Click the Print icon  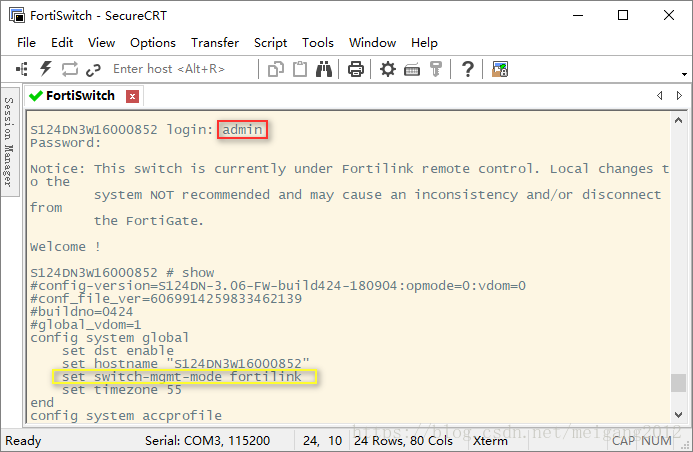coord(356,69)
